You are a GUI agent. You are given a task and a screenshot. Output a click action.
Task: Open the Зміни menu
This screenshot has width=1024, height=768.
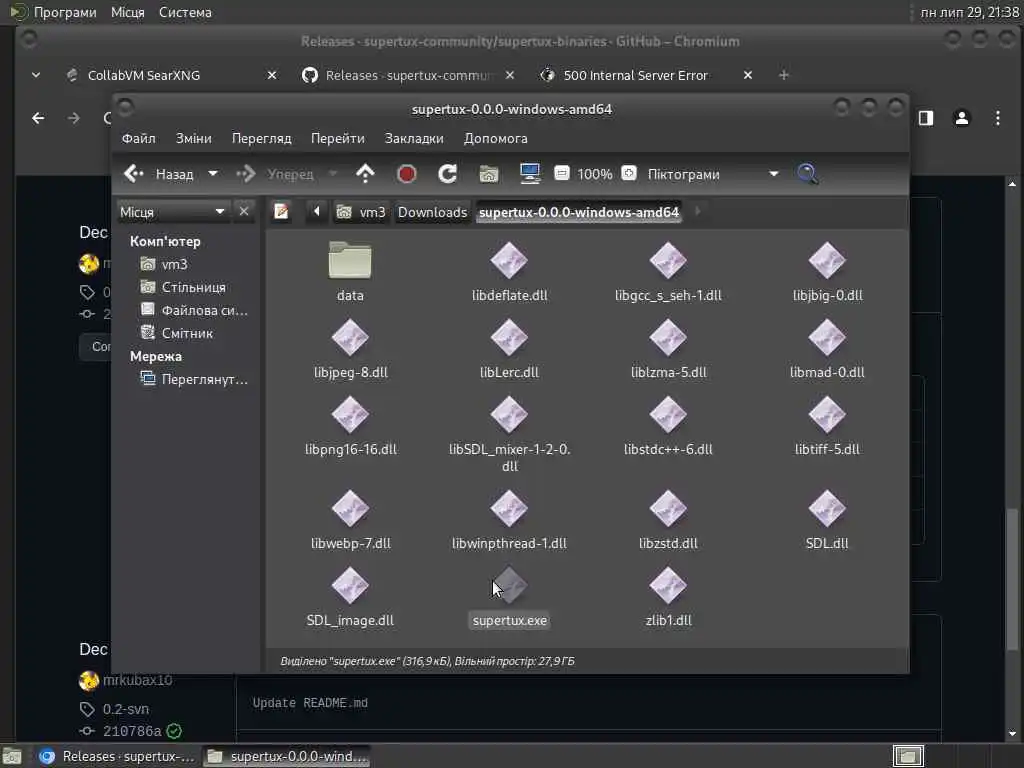pos(193,138)
